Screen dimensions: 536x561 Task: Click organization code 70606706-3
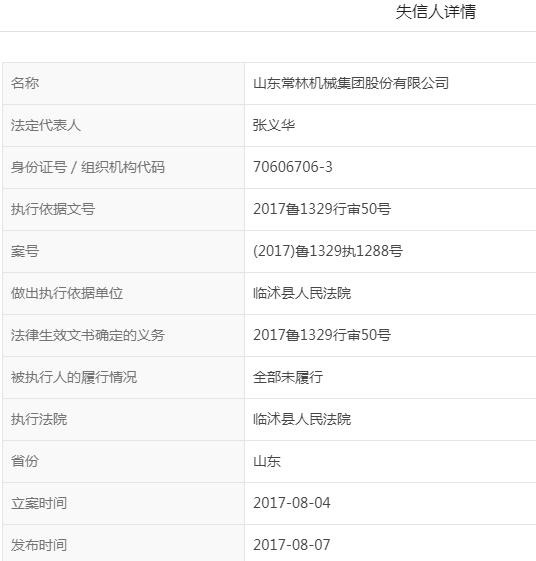coord(293,167)
